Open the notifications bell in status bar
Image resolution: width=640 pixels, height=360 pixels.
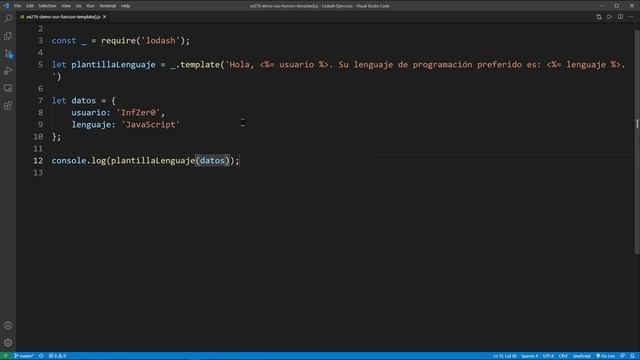tap(632, 356)
